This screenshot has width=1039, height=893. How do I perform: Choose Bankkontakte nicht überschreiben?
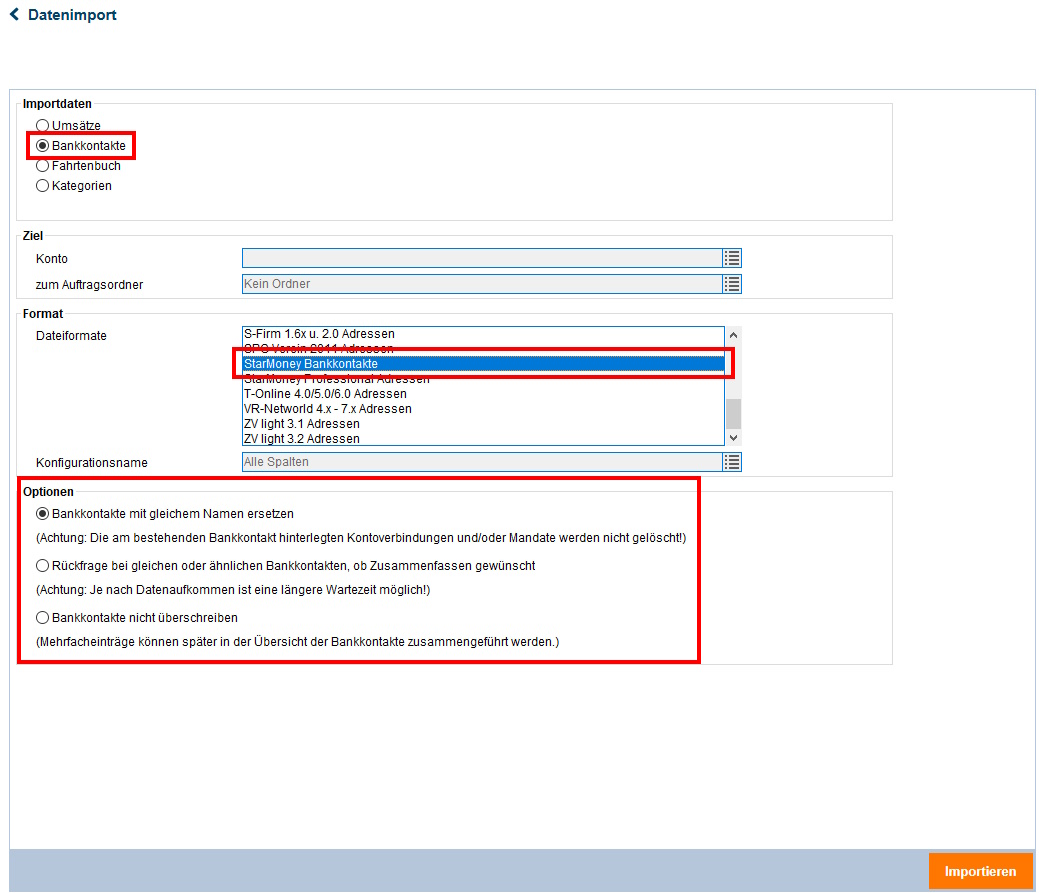point(42,618)
